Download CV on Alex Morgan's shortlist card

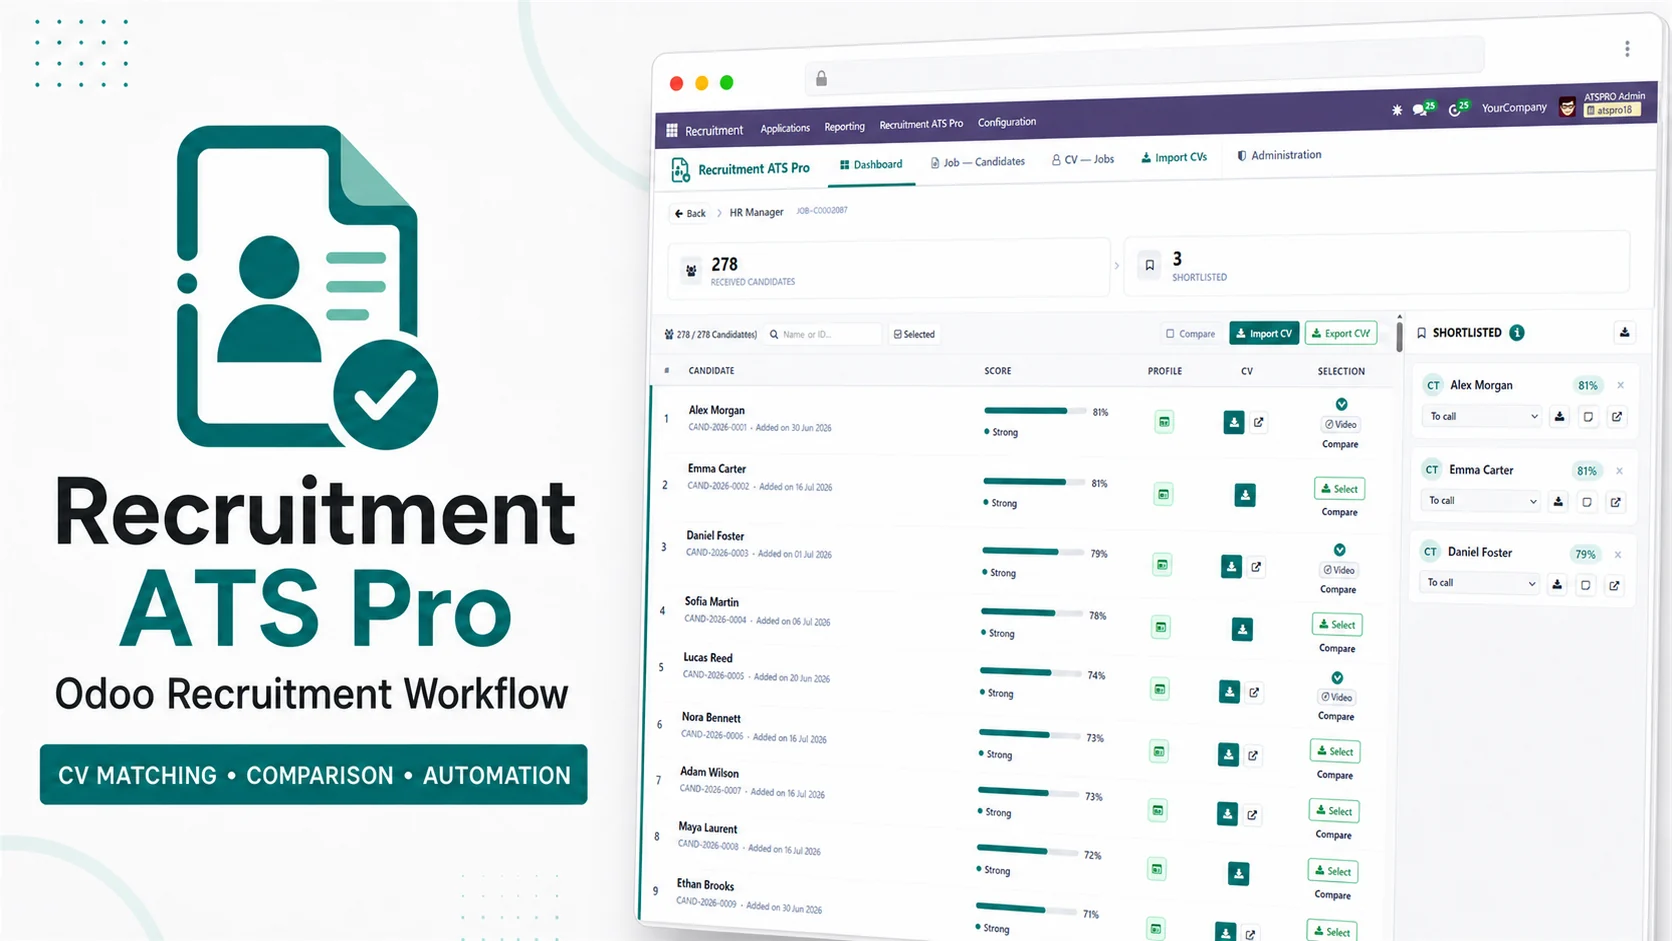[1560, 417]
